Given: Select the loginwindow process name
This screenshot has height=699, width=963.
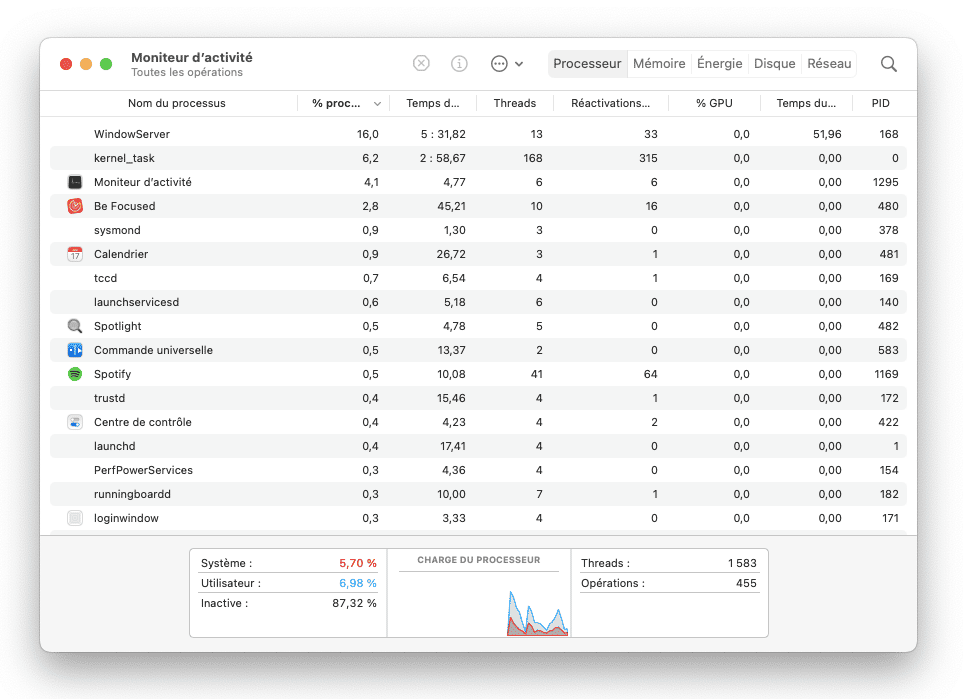Looking at the screenshot, I should click(x=126, y=518).
